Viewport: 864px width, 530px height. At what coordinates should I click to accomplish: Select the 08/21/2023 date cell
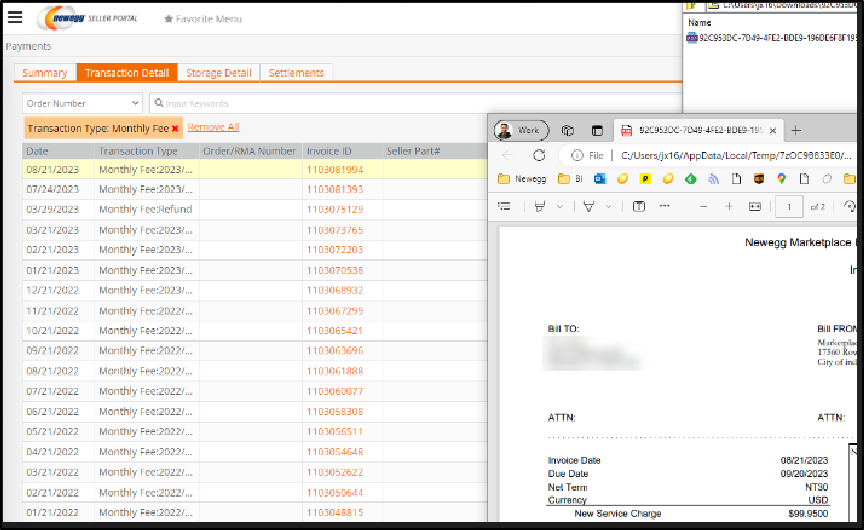click(52, 170)
